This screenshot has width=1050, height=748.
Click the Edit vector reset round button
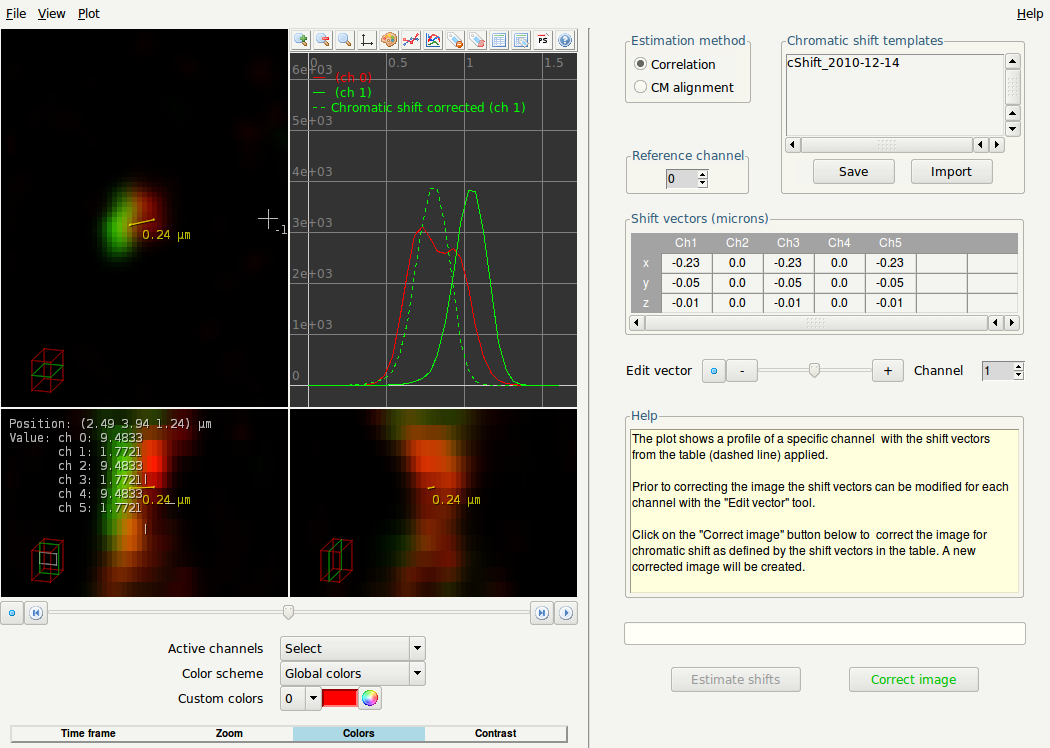pyautogui.click(x=713, y=371)
